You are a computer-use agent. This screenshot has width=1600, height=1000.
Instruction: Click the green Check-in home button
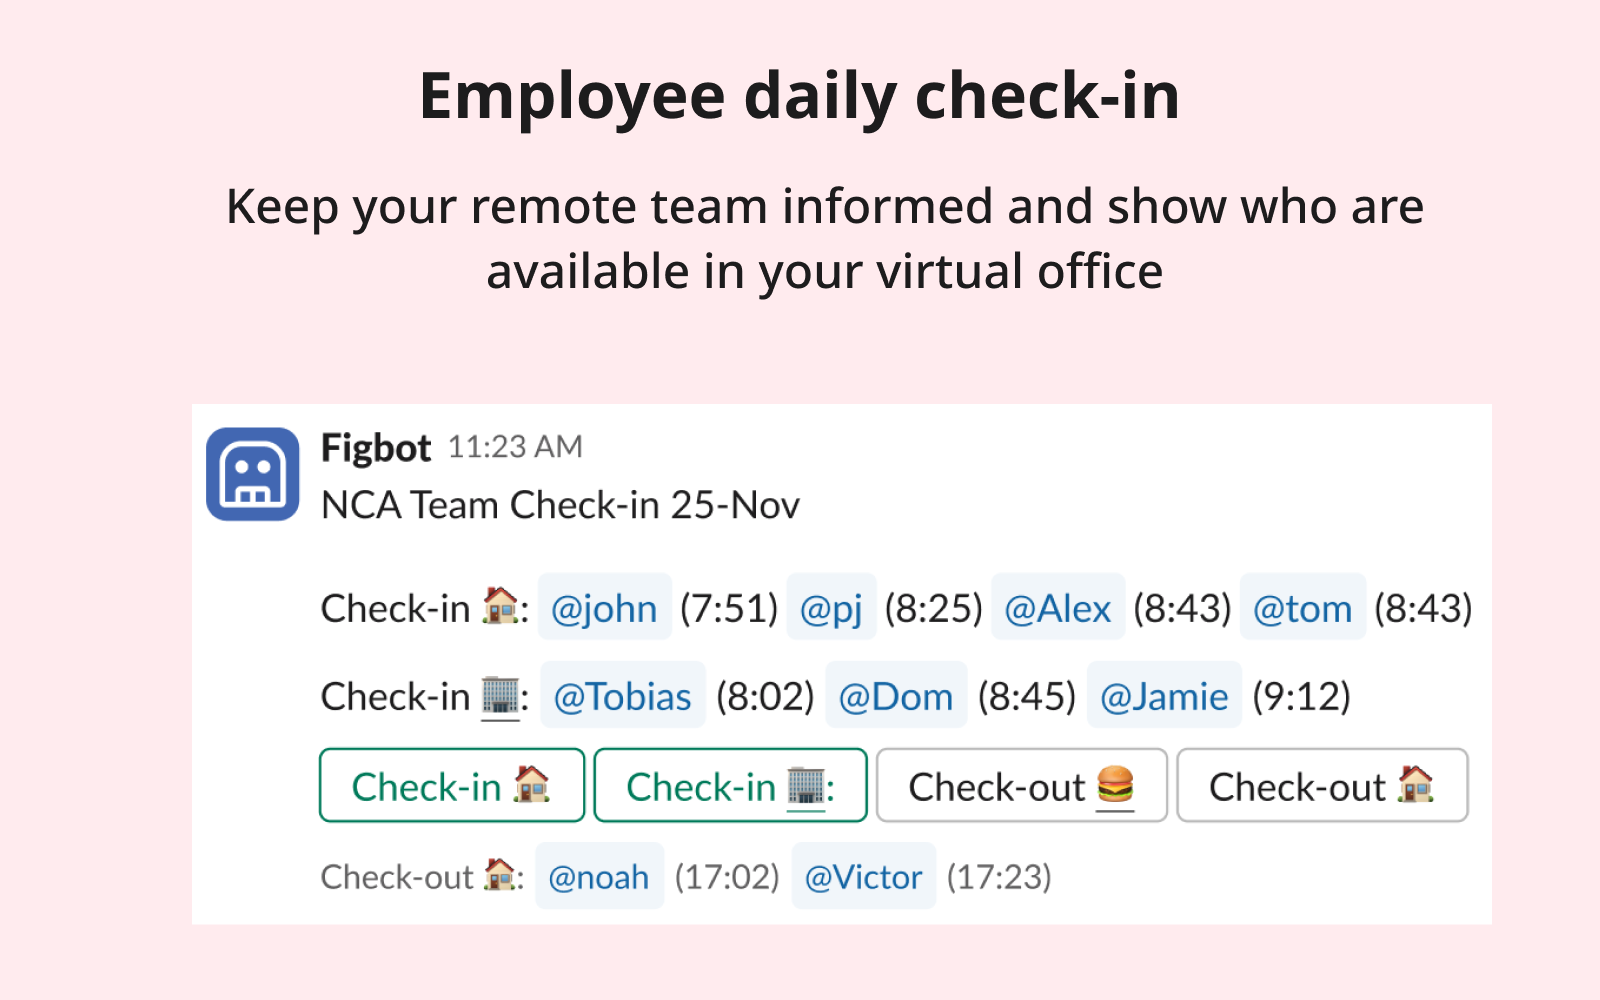tap(452, 786)
